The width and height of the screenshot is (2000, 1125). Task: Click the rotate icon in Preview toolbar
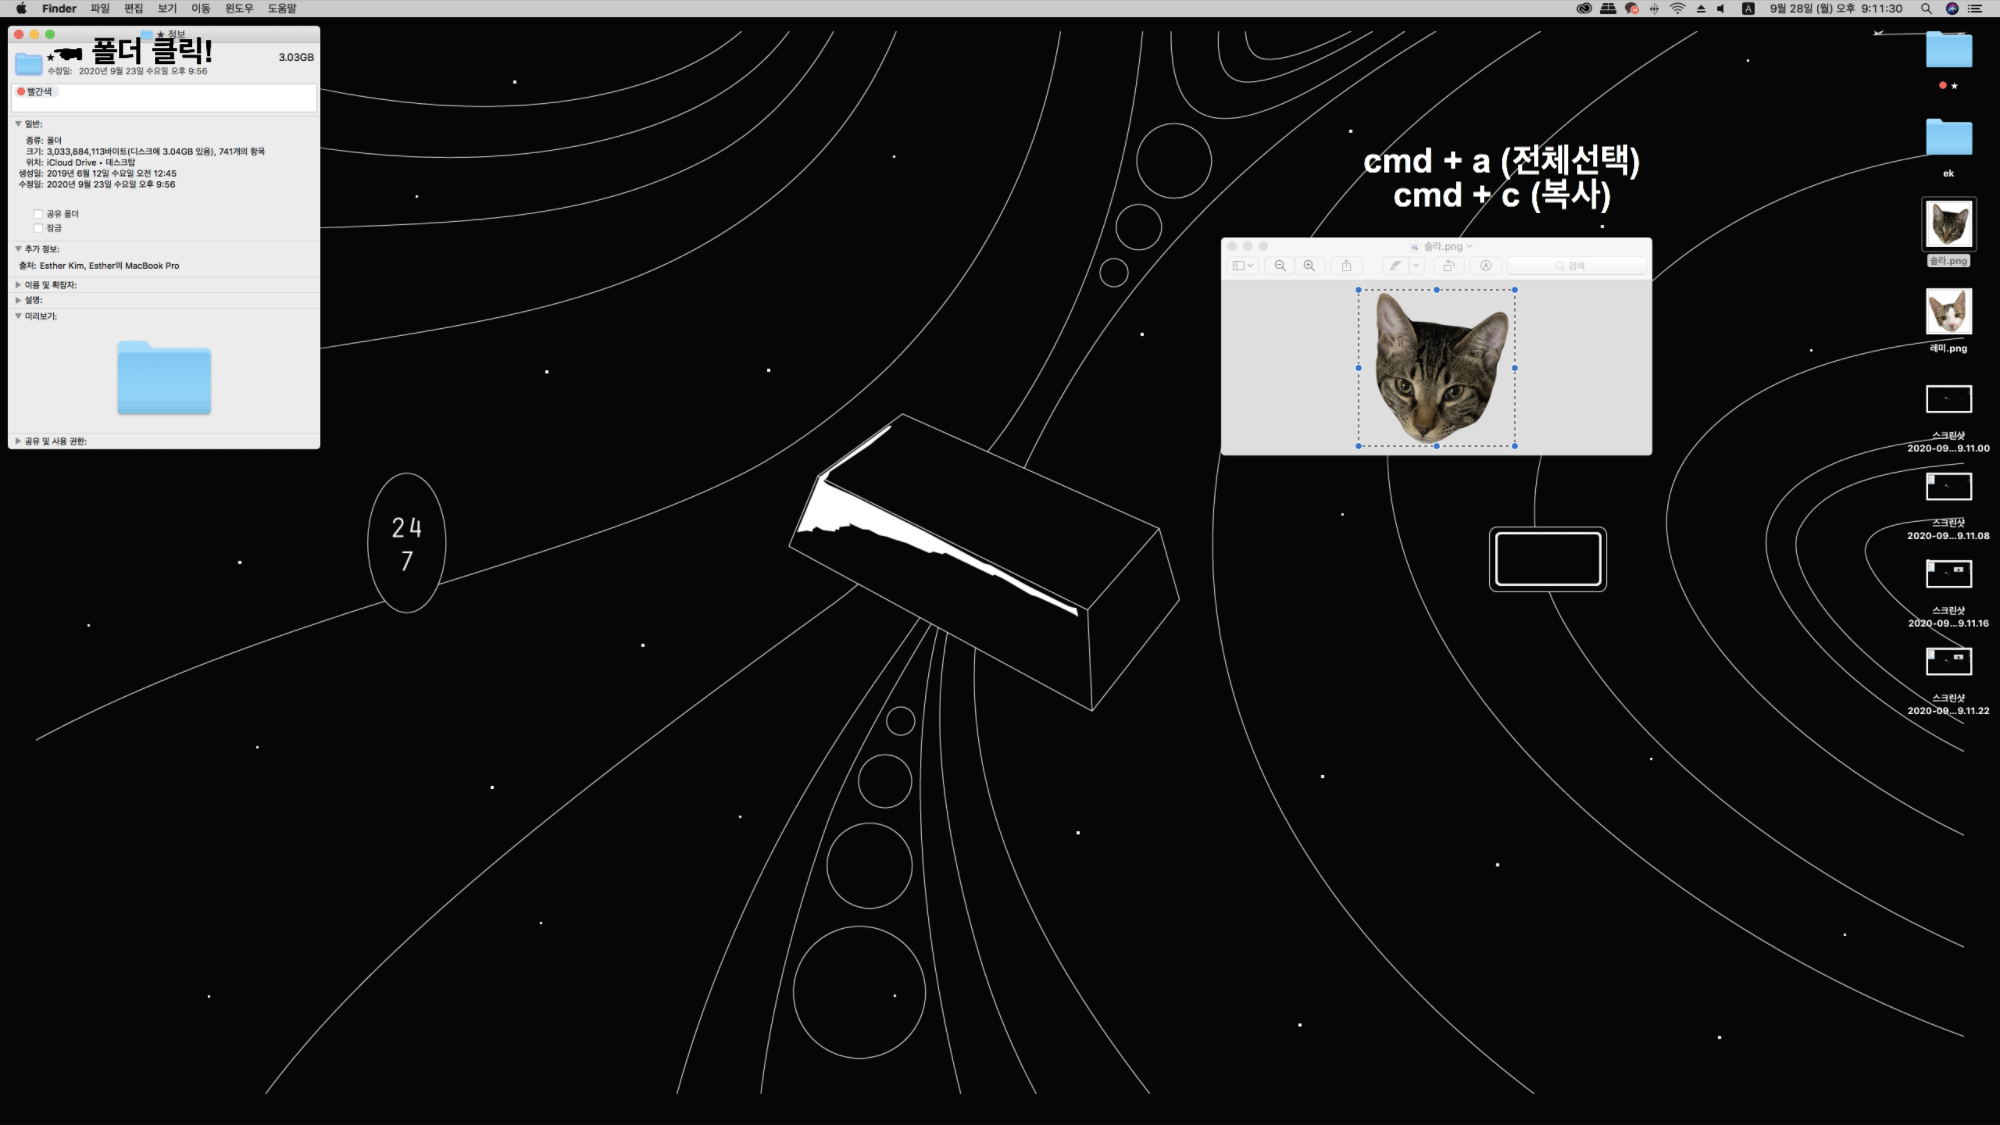pyautogui.click(x=1448, y=266)
